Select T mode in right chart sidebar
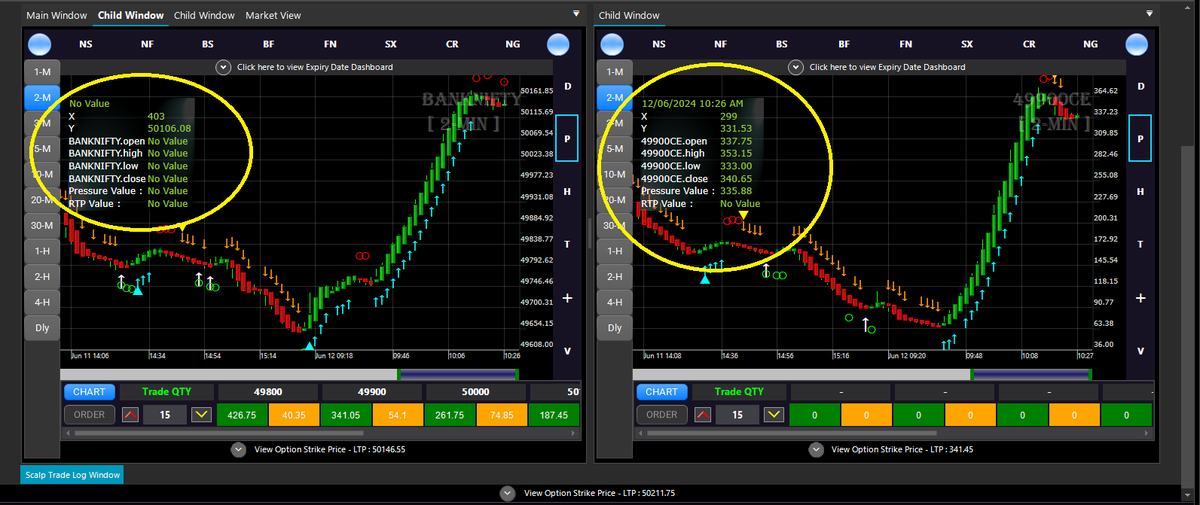The width and height of the screenshot is (1200, 505). pos(1140,244)
